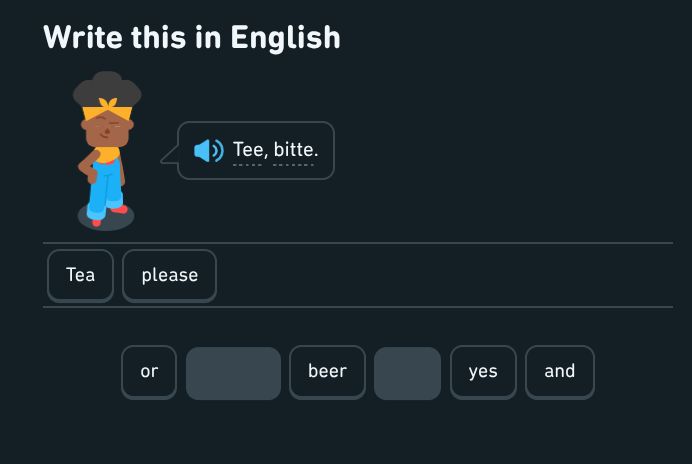Screen dimensions: 692x464
Task: Click the character's dark hair bun
Action: [x=107, y=87]
